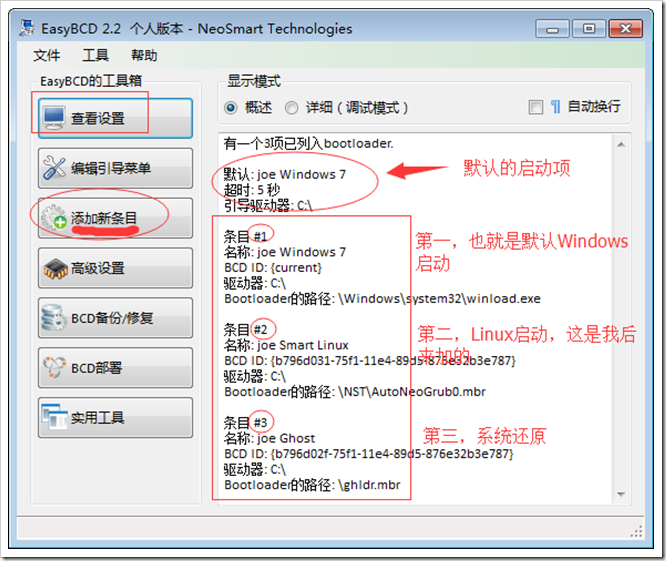Click the line 名称: joe Windows 7

285,252
